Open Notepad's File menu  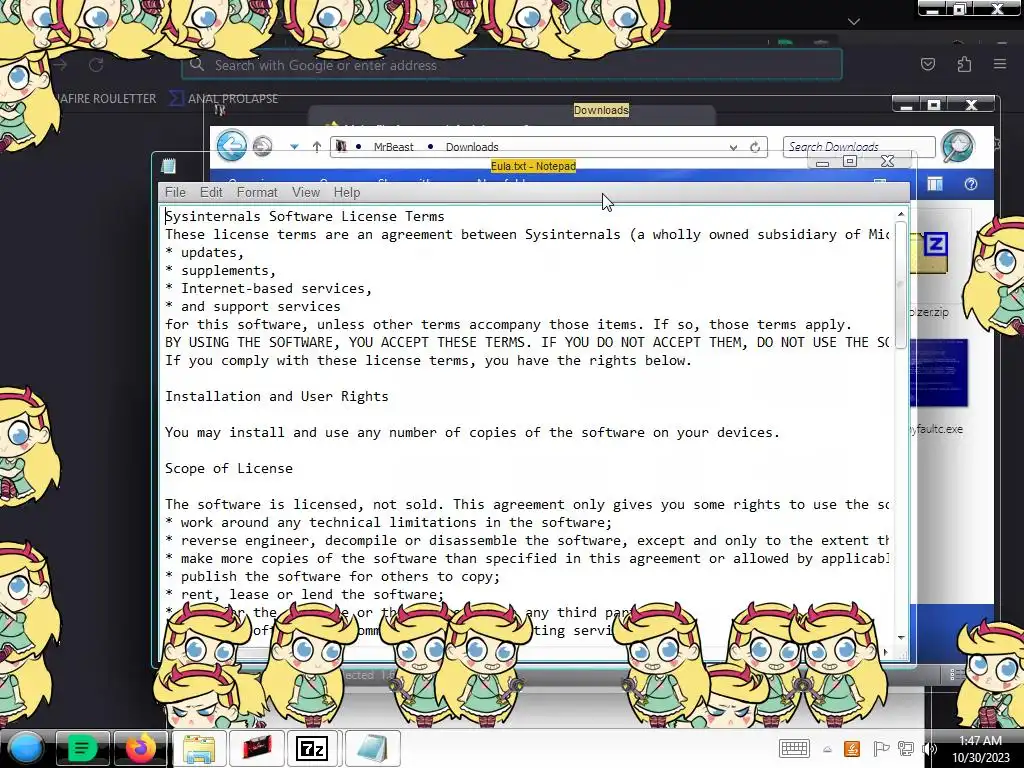175,192
